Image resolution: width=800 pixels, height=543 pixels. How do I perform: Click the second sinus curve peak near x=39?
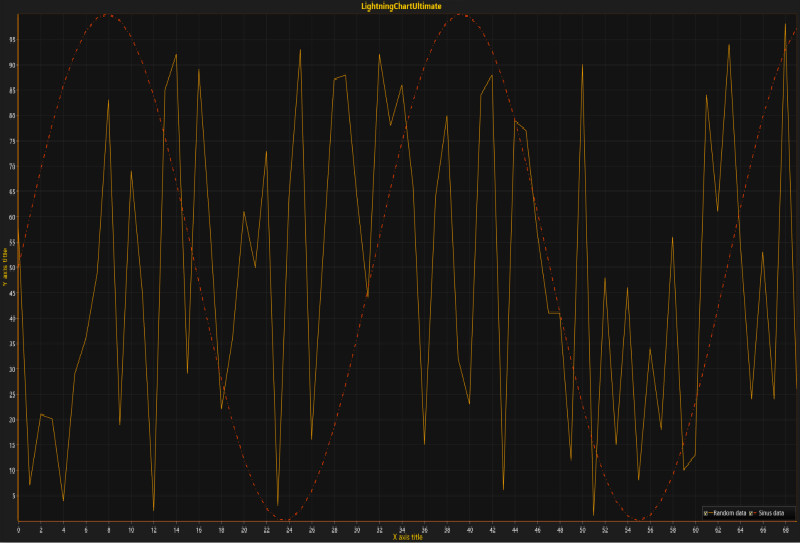[459, 15]
